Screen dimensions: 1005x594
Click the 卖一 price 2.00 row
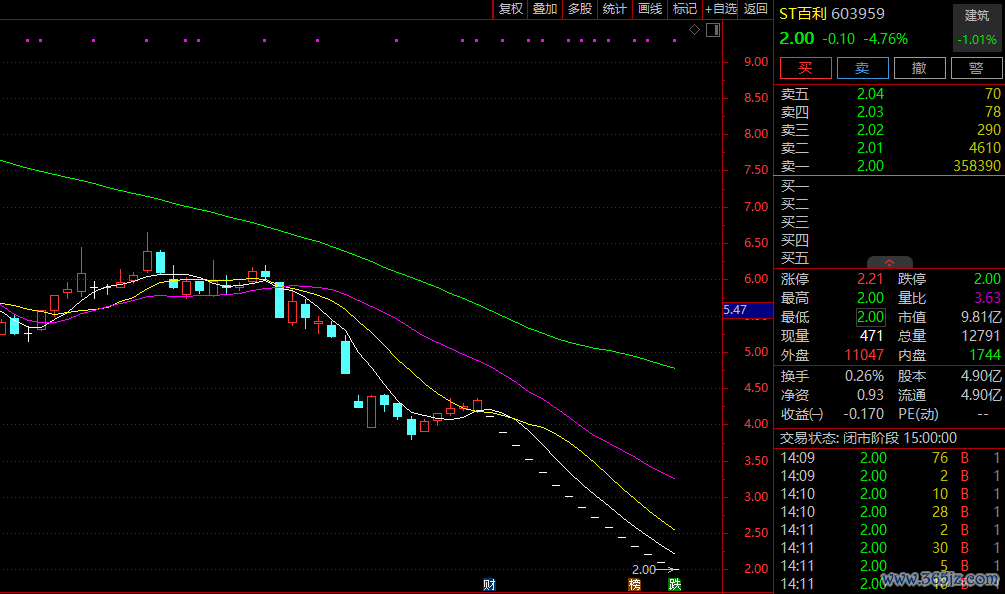(x=890, y=166)
